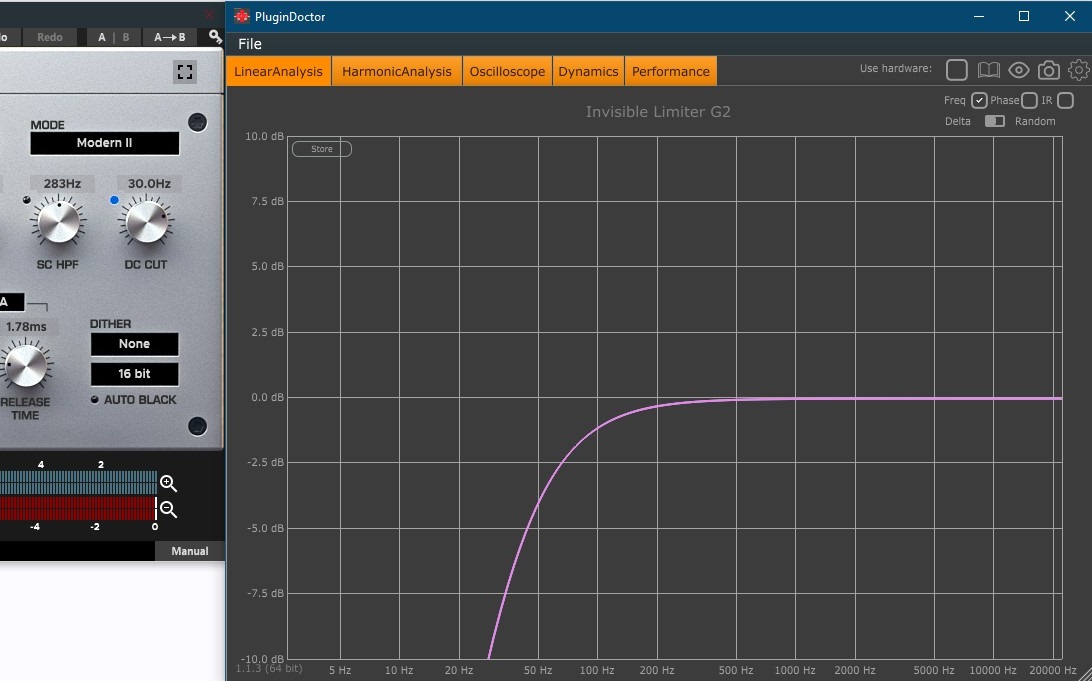Open the MODE dropdown showing Modern II
Screen dimensions: 1092x681
104,143
